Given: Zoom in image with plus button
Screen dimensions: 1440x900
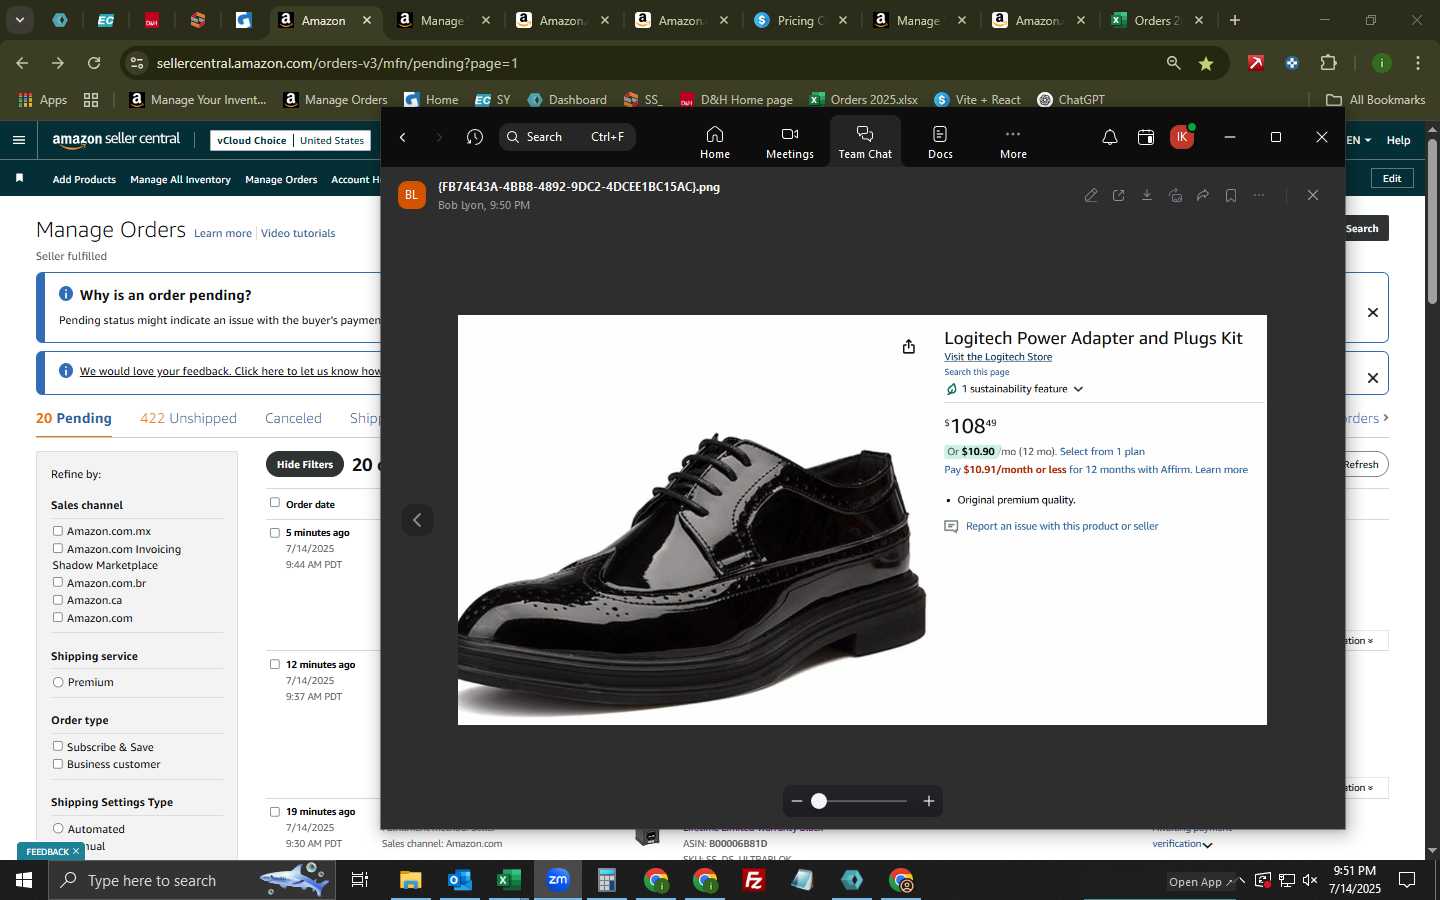Looking at the screenshot, I should click(x=929, y=801).
